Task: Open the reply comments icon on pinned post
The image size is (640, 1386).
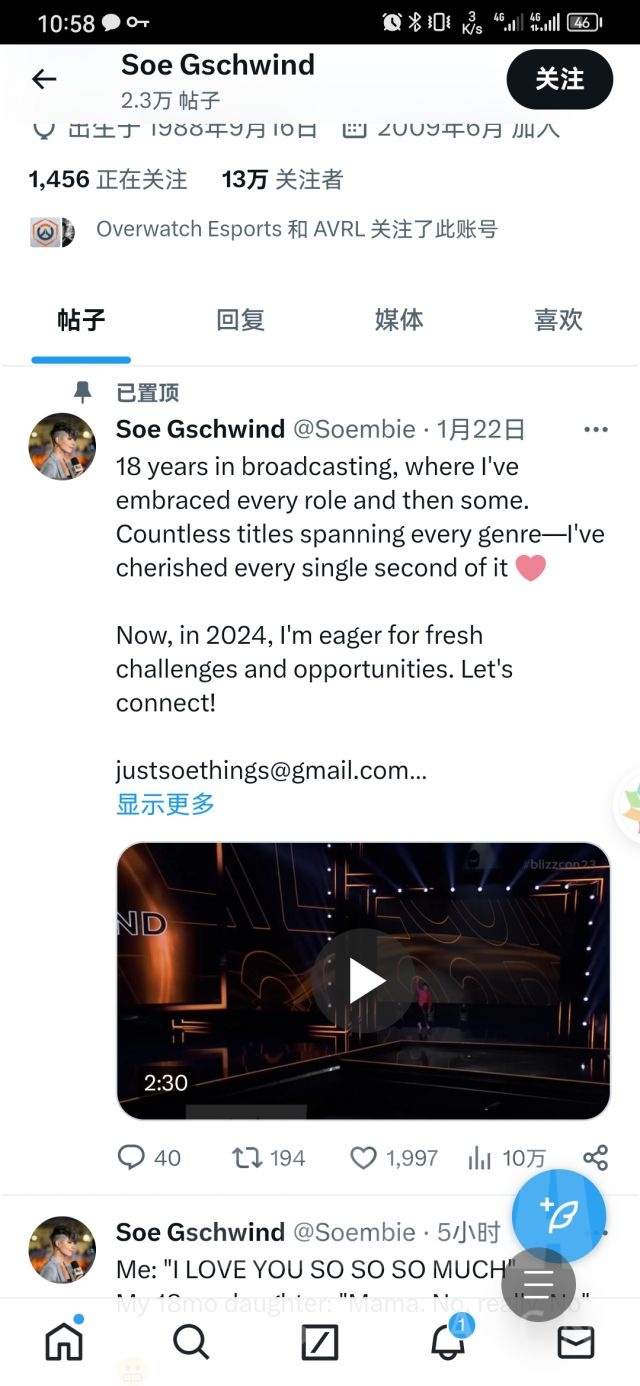Action: click(x=133, y=1157)
